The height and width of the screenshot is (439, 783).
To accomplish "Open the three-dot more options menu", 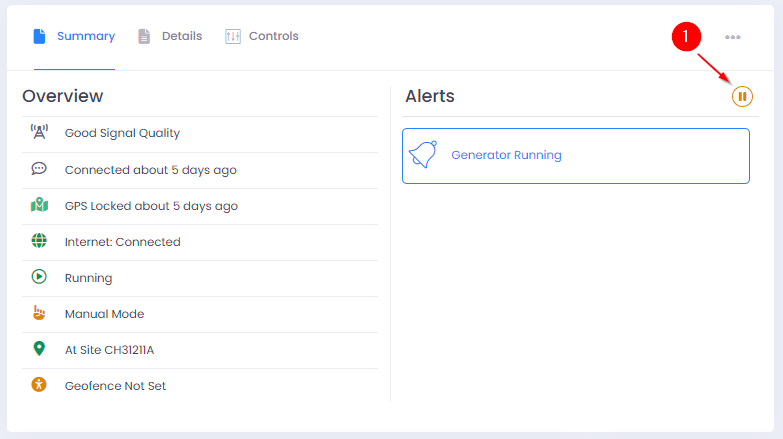I will 733,37.
